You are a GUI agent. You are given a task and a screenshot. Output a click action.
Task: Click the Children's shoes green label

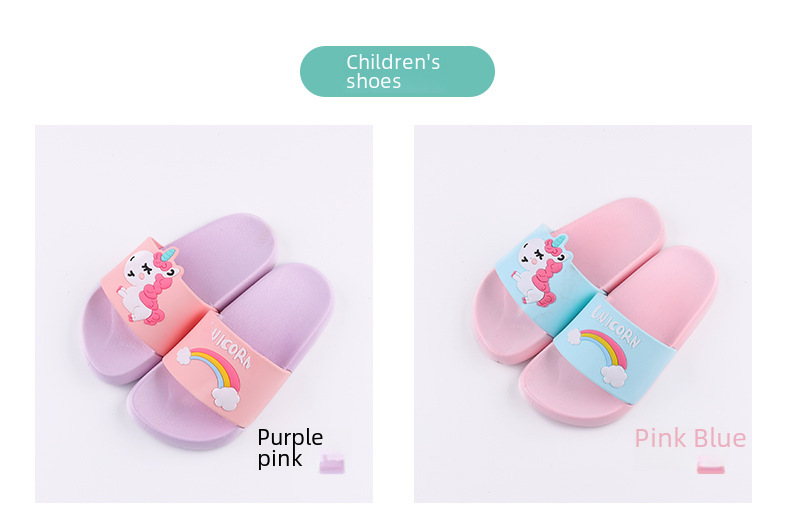click(x=397, y=71)
